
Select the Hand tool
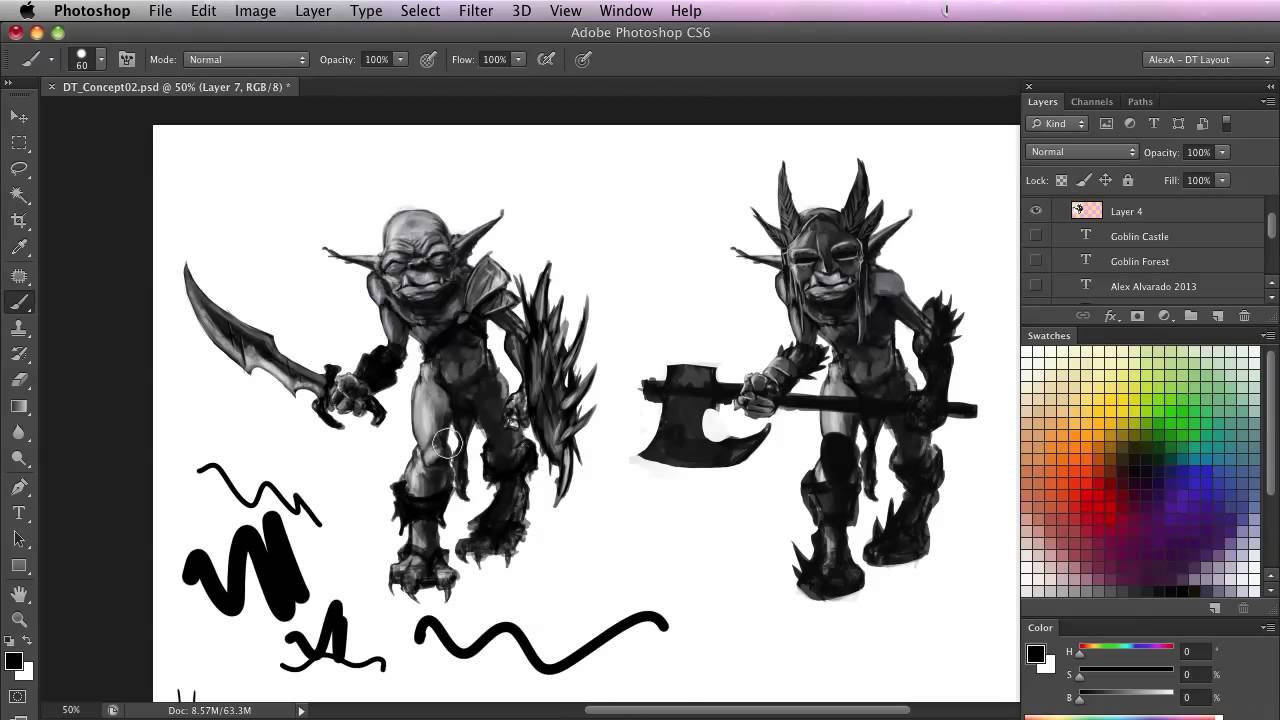[19, 594]
